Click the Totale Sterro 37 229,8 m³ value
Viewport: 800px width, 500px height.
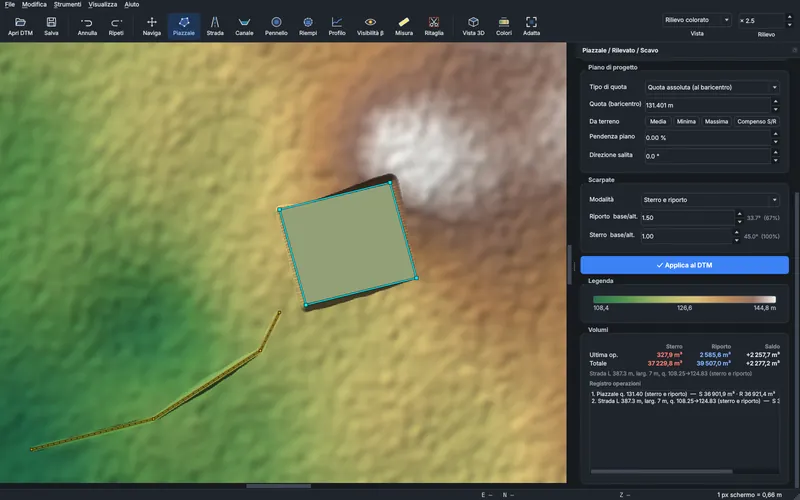[x=664, y=363]
